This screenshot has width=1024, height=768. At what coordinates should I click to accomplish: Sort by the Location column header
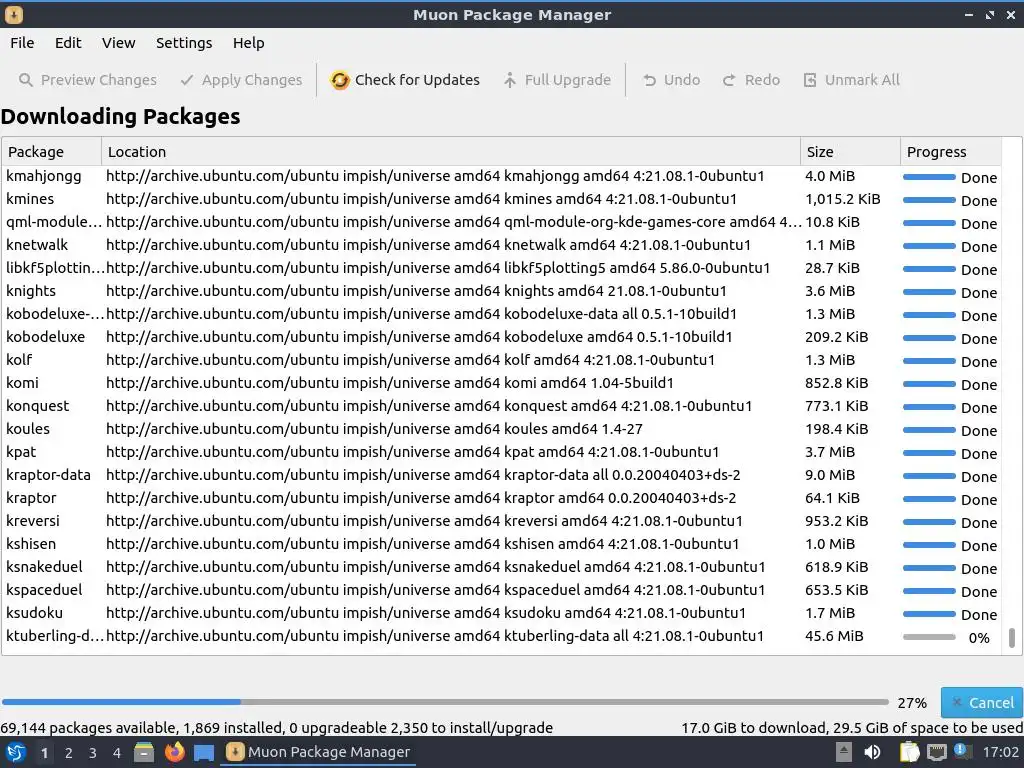tap(451, 152)
